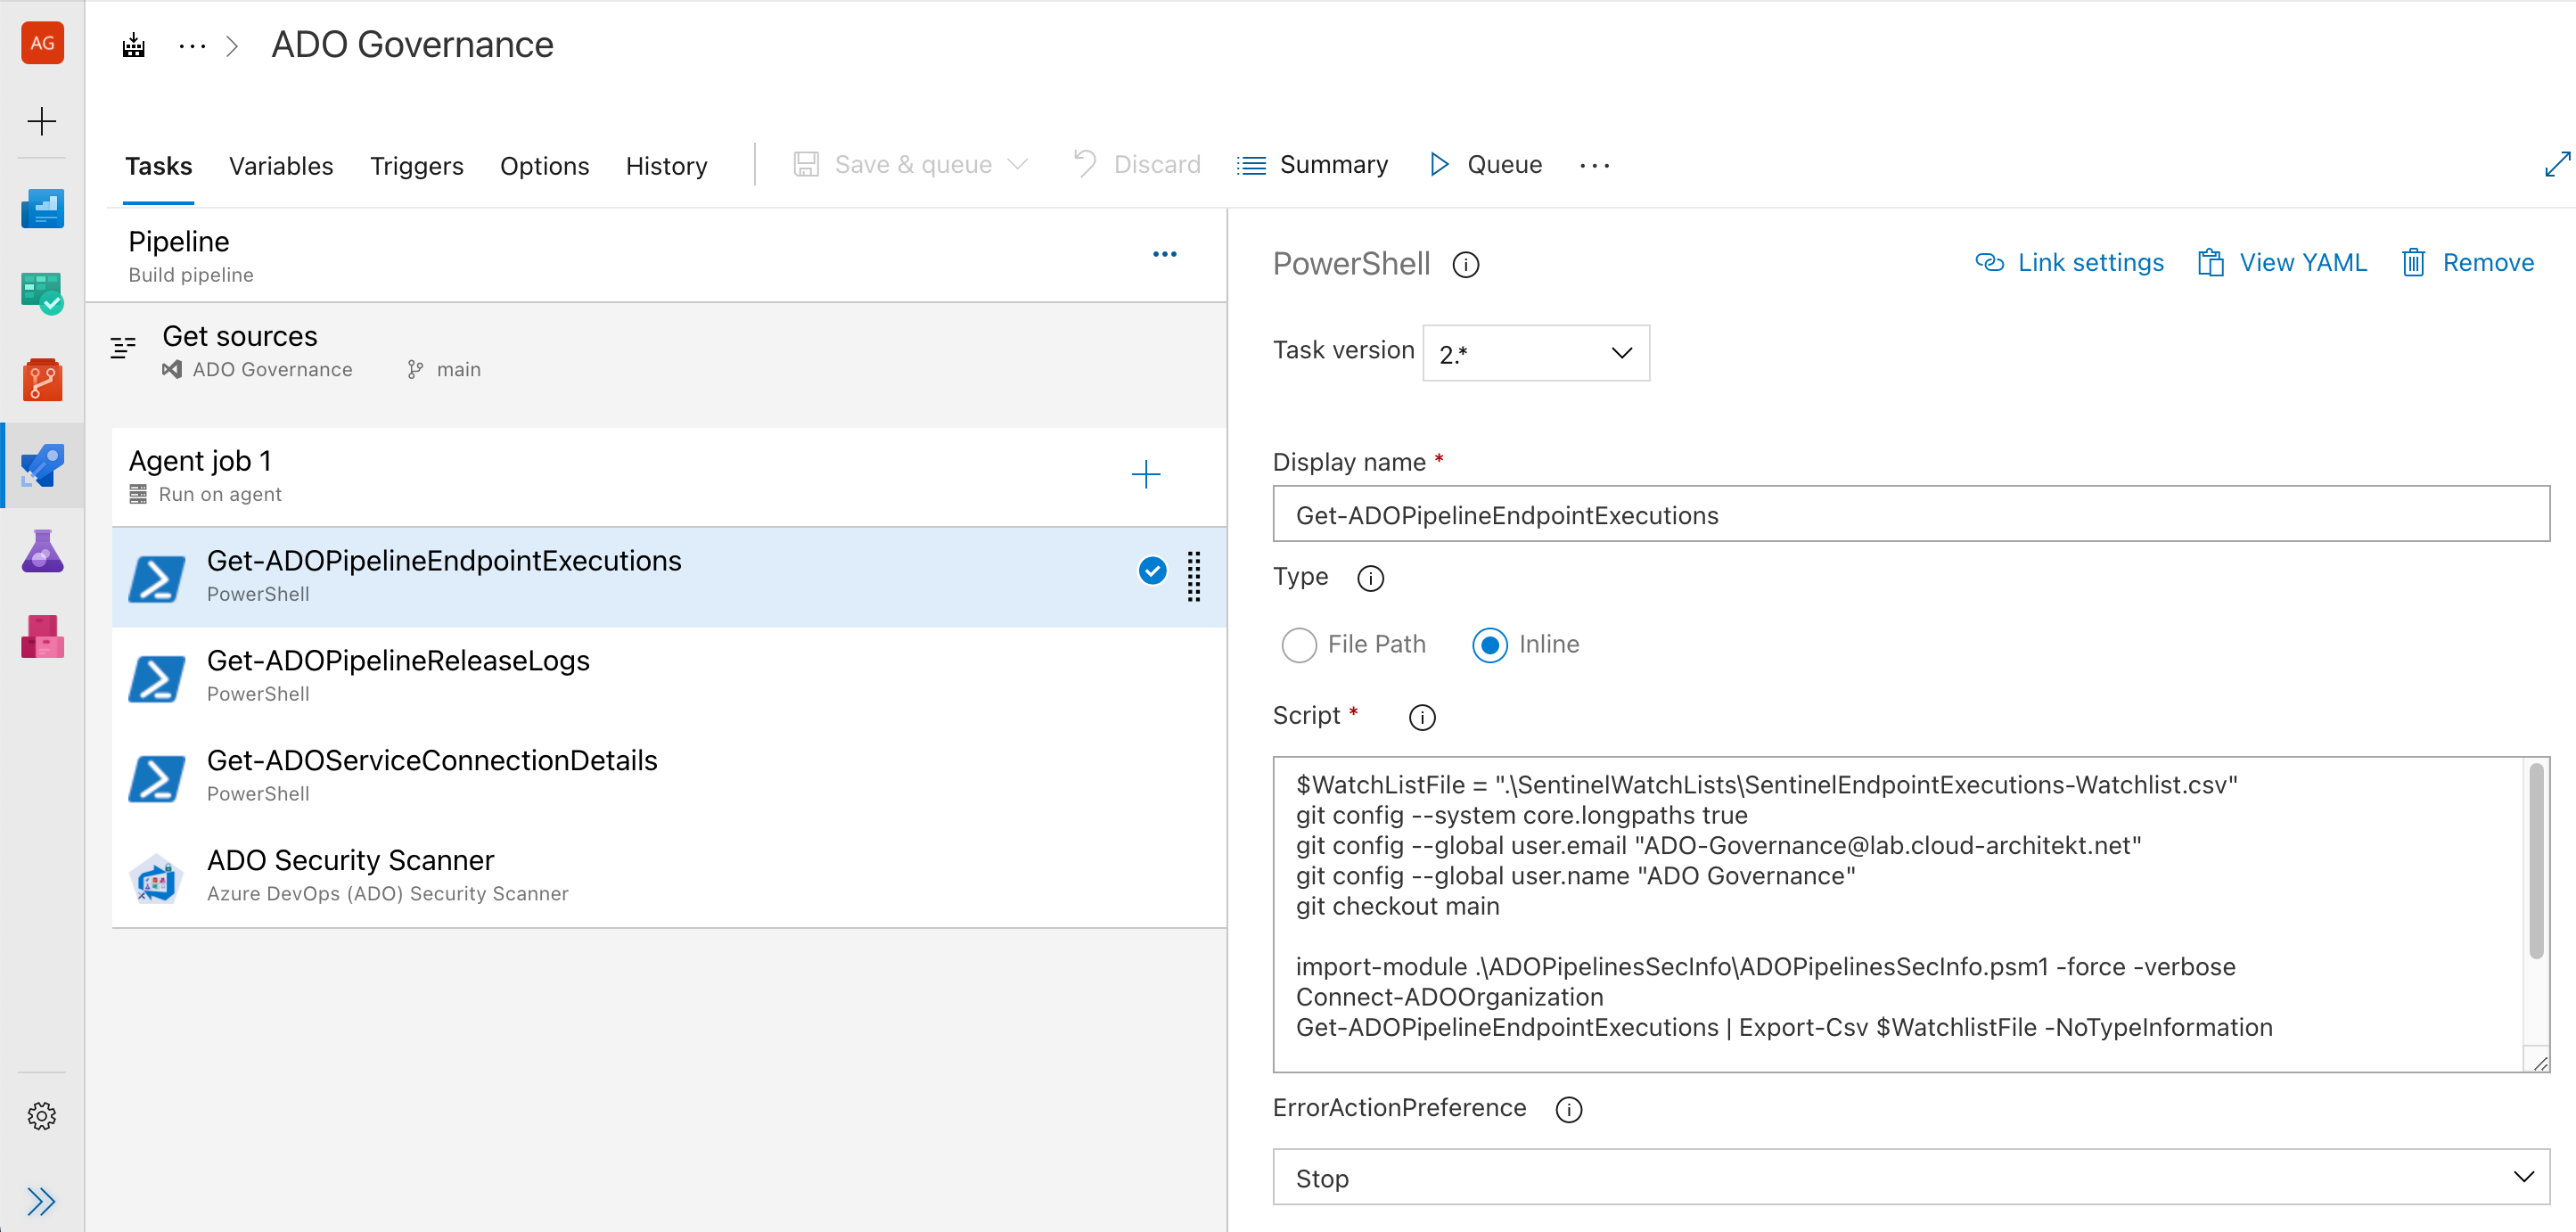Click add task plus on Agent job 1
This screenshot has height=1232, width=2576.
click(1146, 474)
